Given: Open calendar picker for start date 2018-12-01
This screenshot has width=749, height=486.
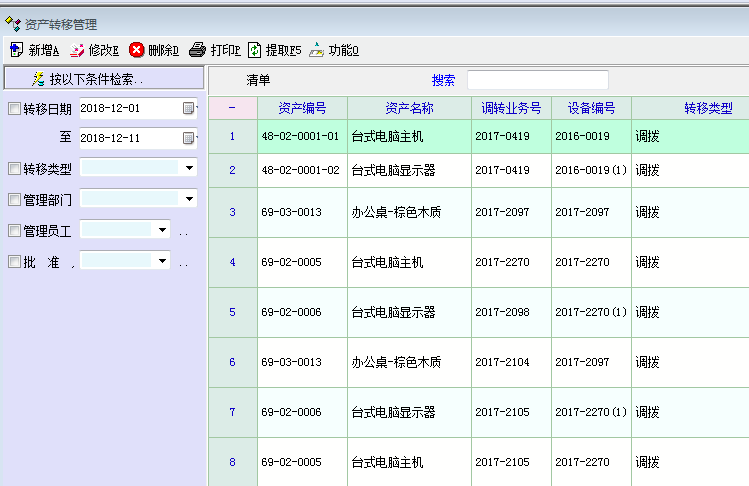Looking at the screenshot, I should pyautogui.click(x=188, y=108).
